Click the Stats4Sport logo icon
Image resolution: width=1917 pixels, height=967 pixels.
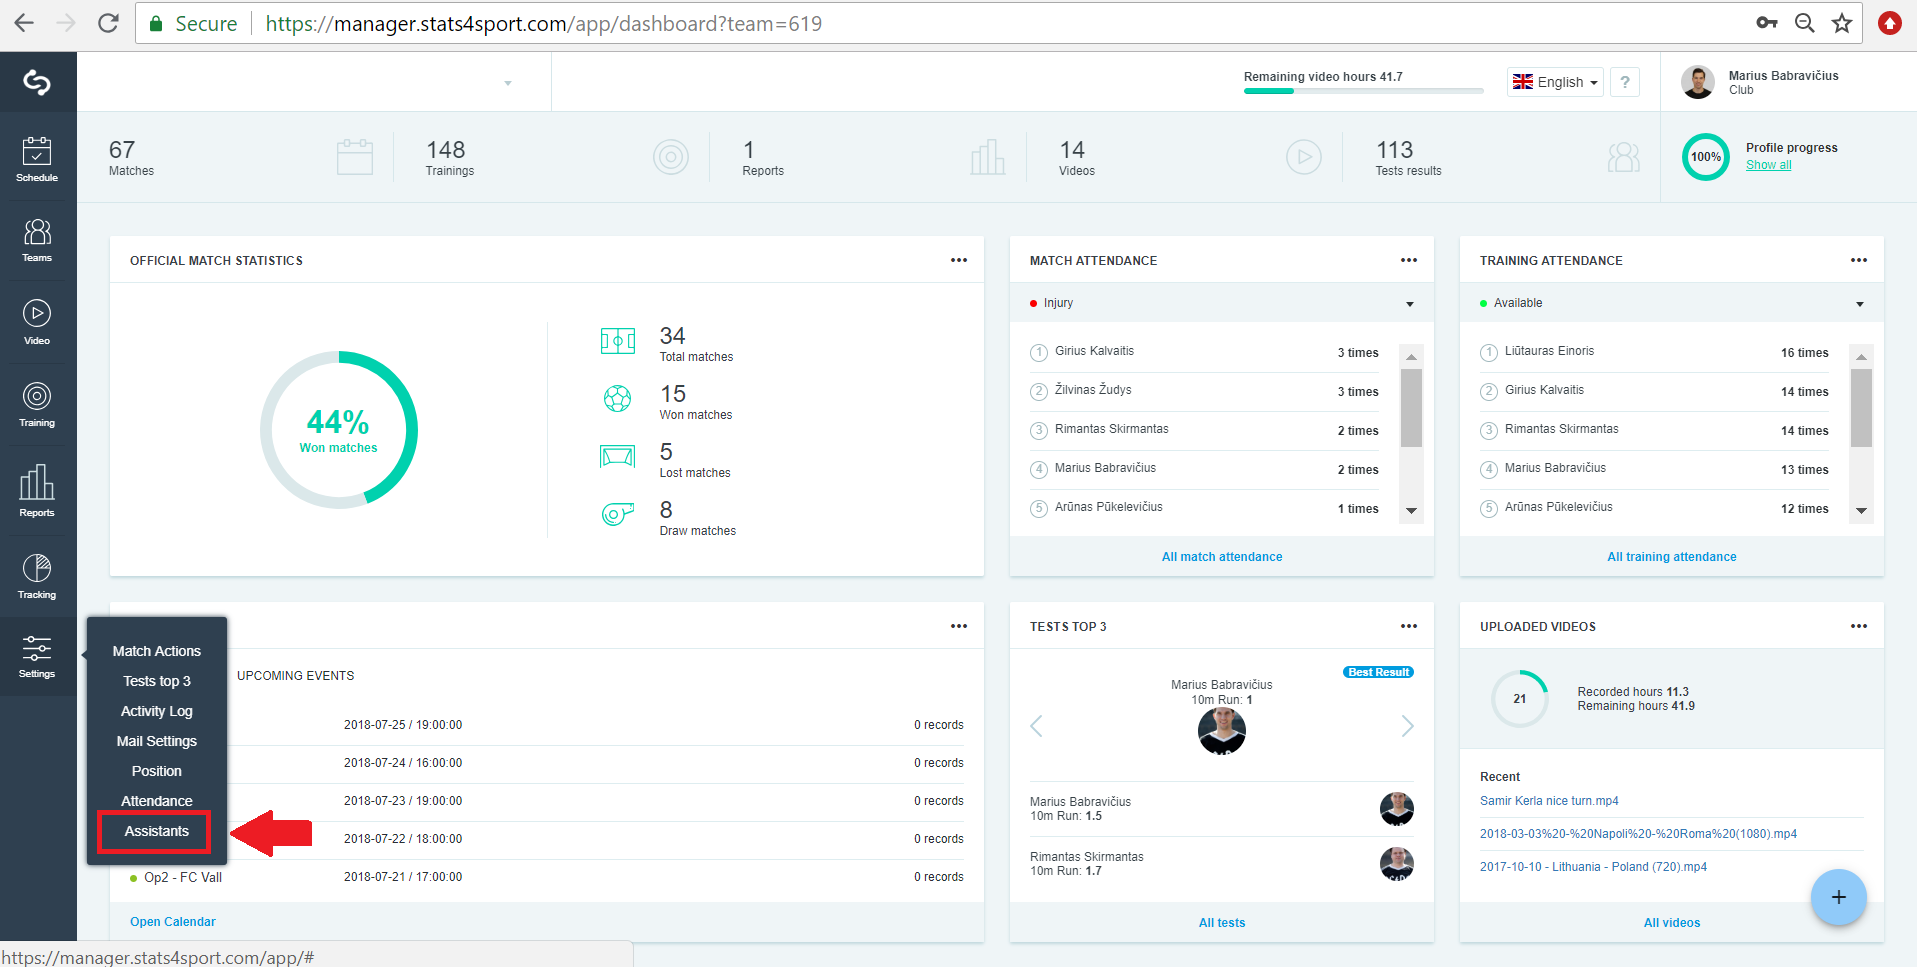[x=37, y=82]
